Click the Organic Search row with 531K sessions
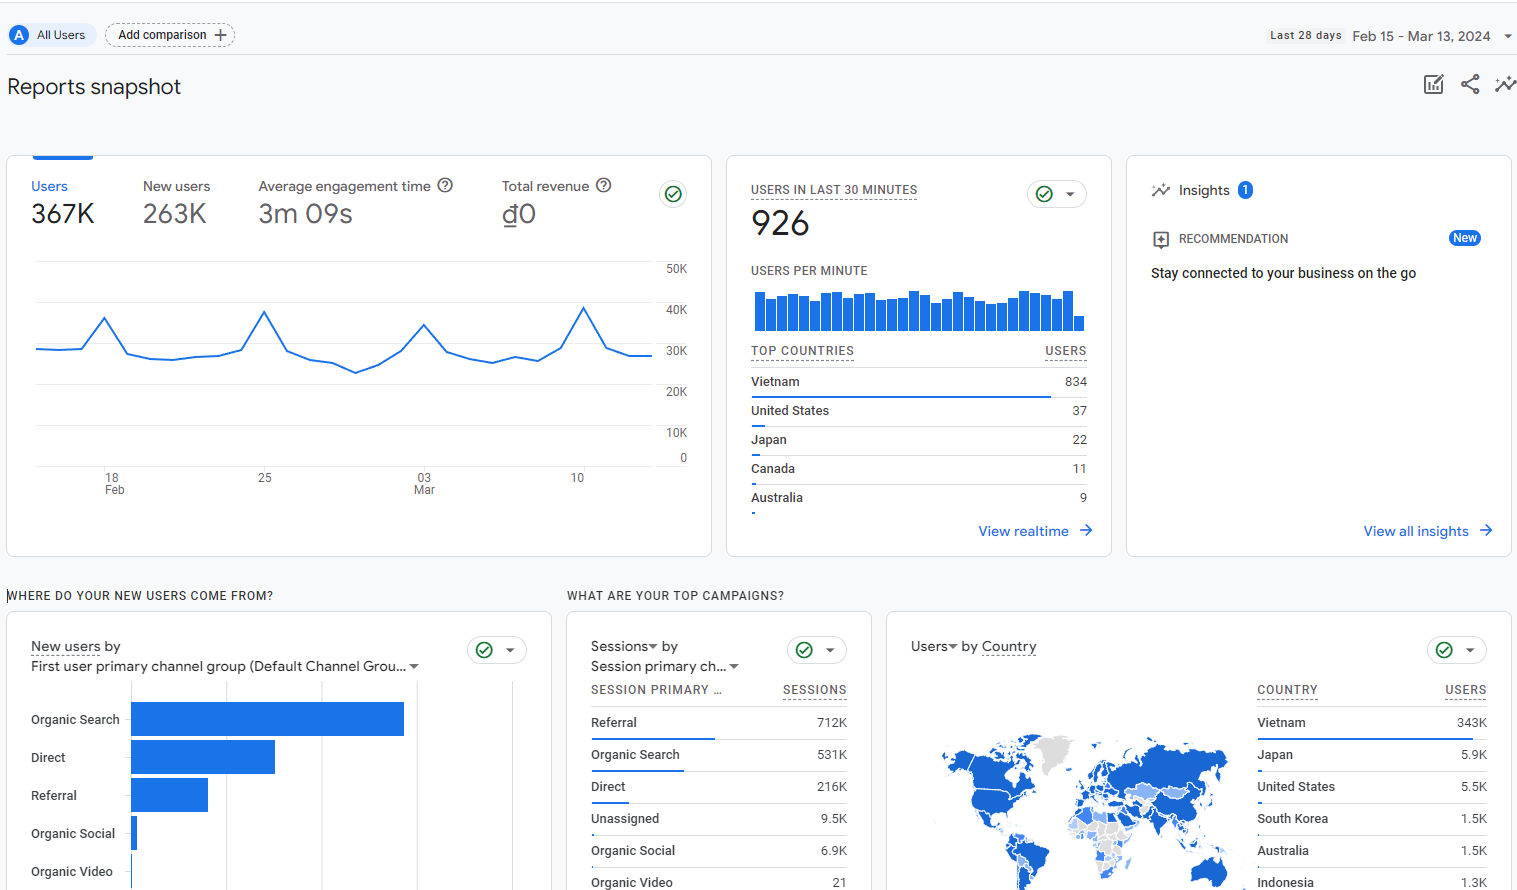The height and width of the screenshot is (890, 1517). [x=719, y=755]
